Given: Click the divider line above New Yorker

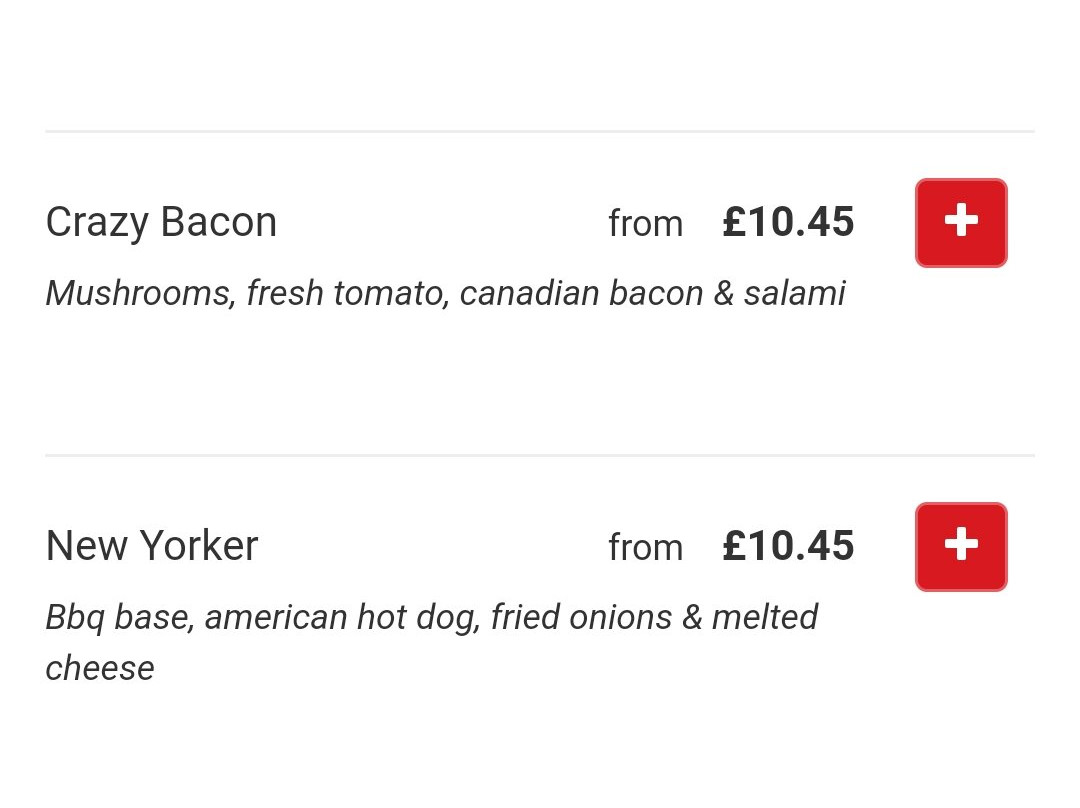Looking at the screenshot, I should click(x=540, y=455).
